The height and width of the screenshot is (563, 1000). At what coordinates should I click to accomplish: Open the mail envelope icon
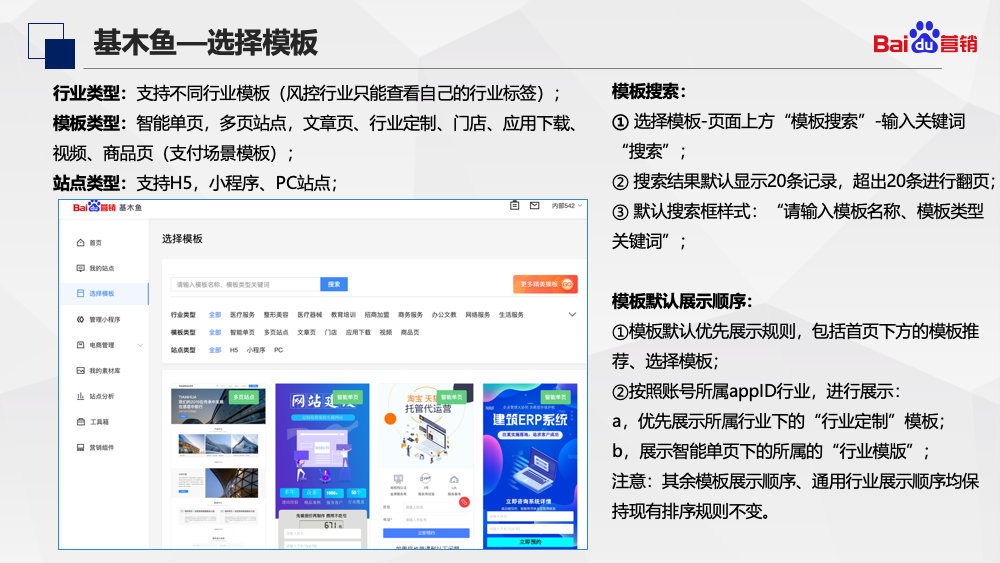534,205
